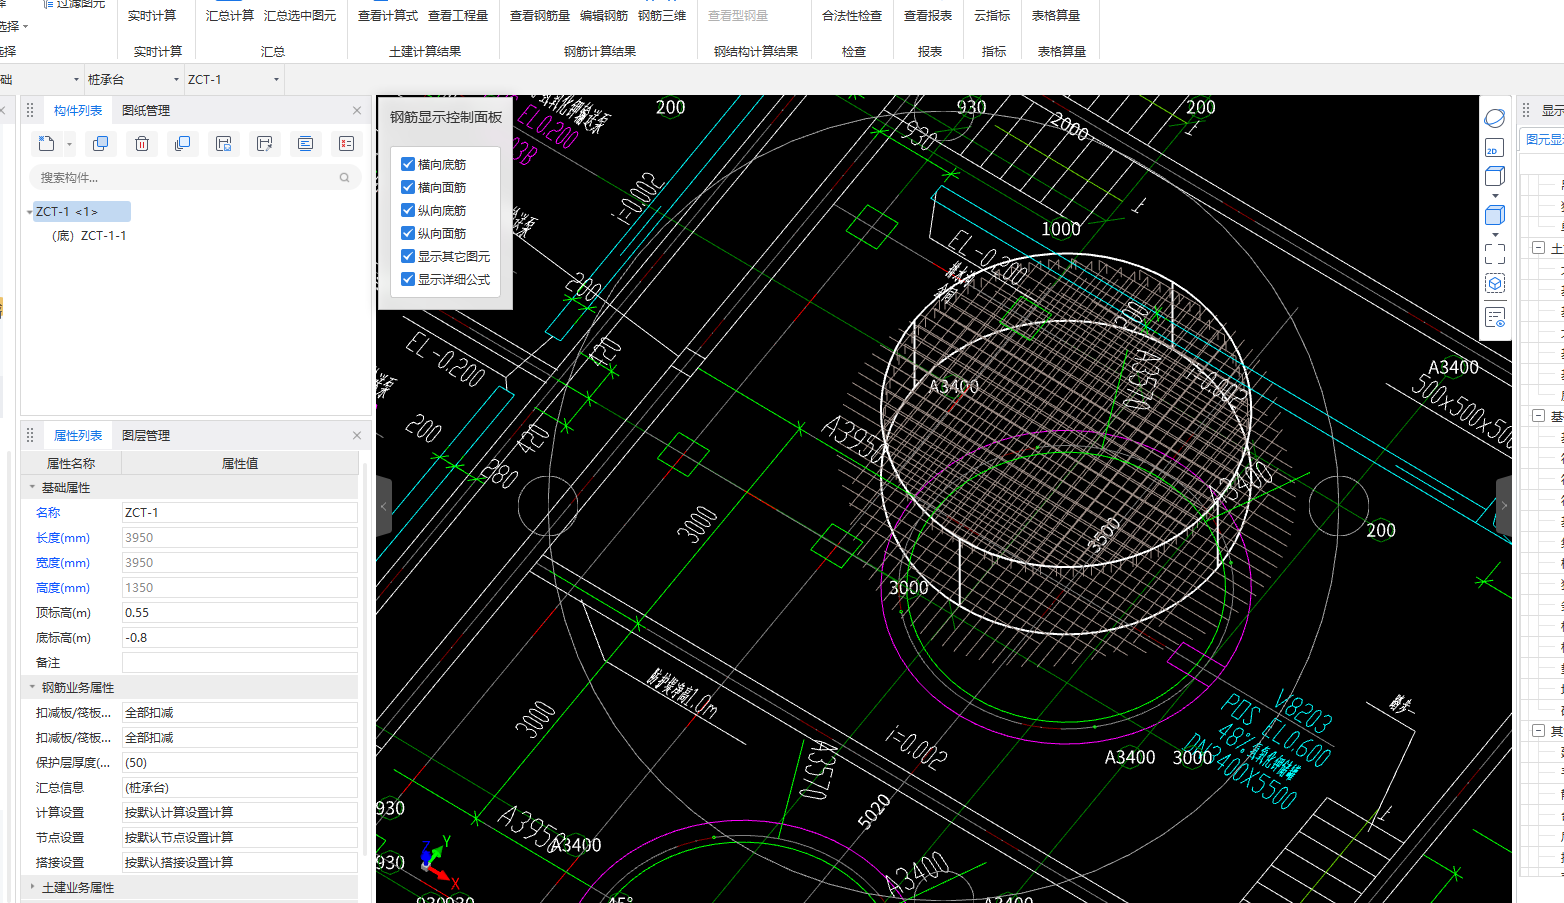Switch to the 图纸管理 tab

146,111
